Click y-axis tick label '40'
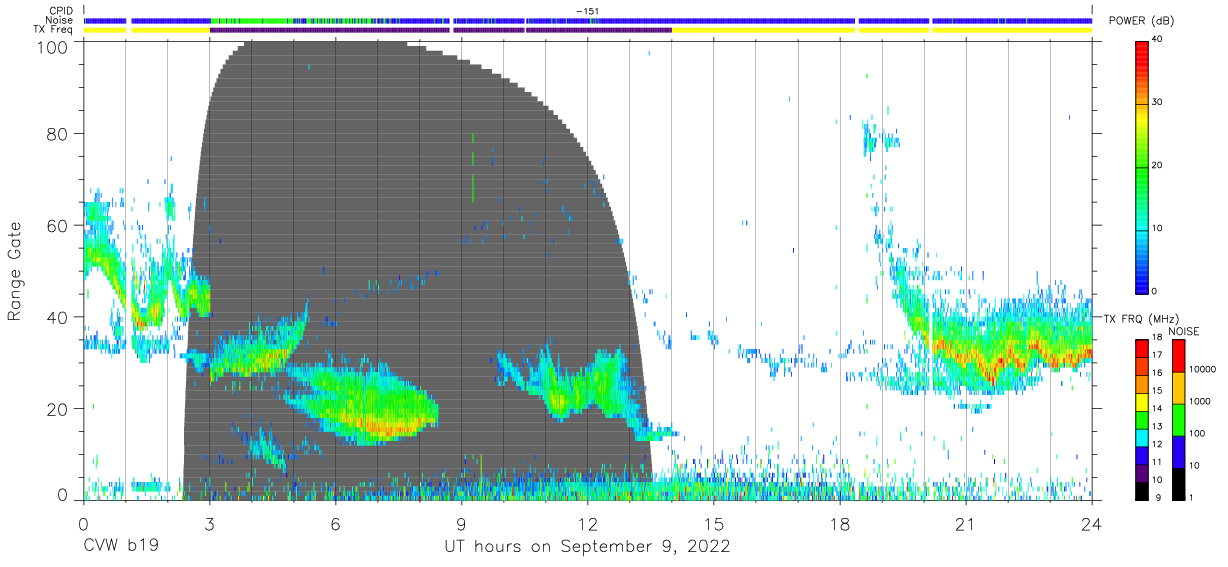 pos(58,317)
